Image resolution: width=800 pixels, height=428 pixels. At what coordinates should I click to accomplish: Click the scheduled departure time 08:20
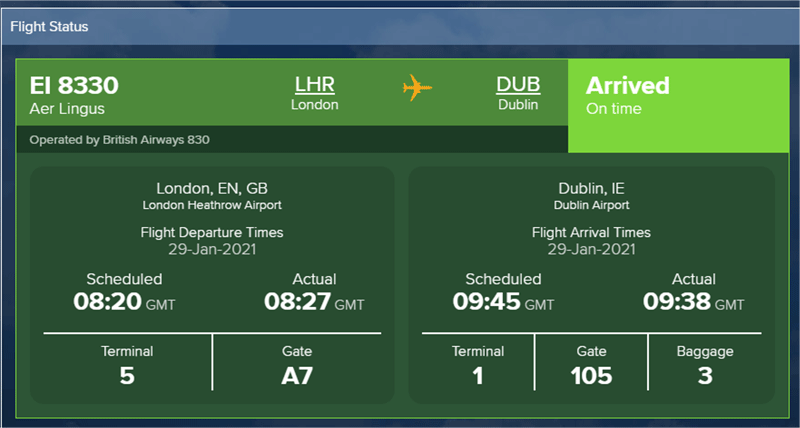tap(107, 301)
